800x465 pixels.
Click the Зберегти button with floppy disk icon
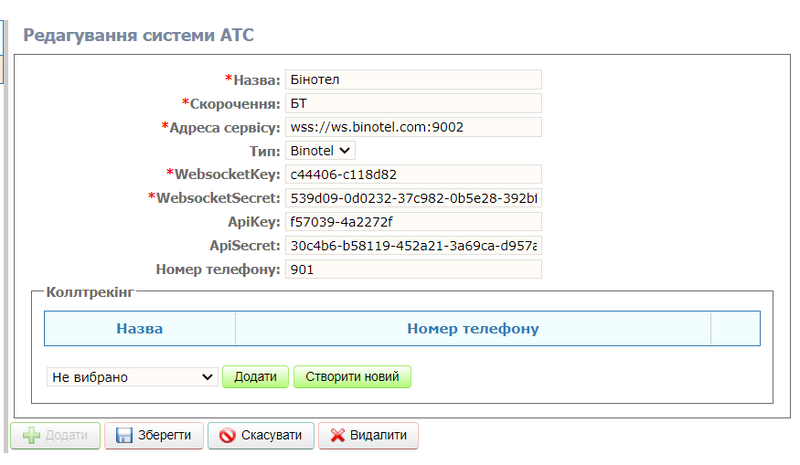[x=153, y=436]
